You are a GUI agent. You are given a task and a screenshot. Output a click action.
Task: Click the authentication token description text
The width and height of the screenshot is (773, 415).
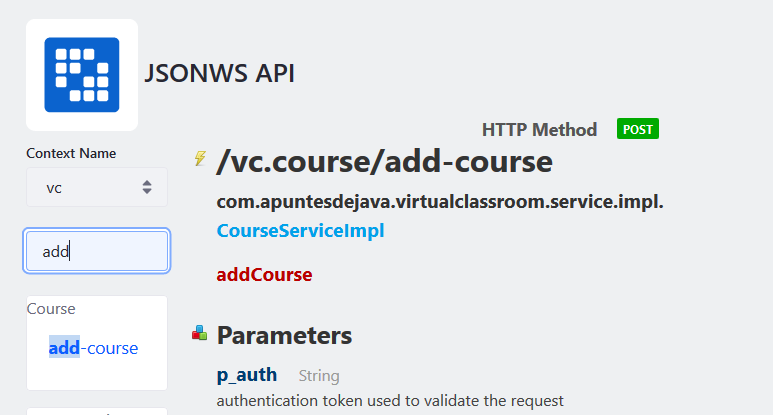pyautogui.click(x=389, y=401)
